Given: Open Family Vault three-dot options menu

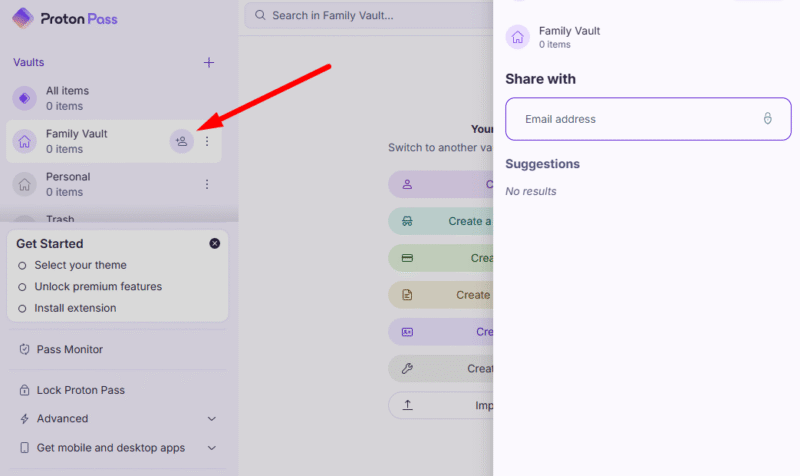Looking at the screenshot, I should (x=207, y=141).
